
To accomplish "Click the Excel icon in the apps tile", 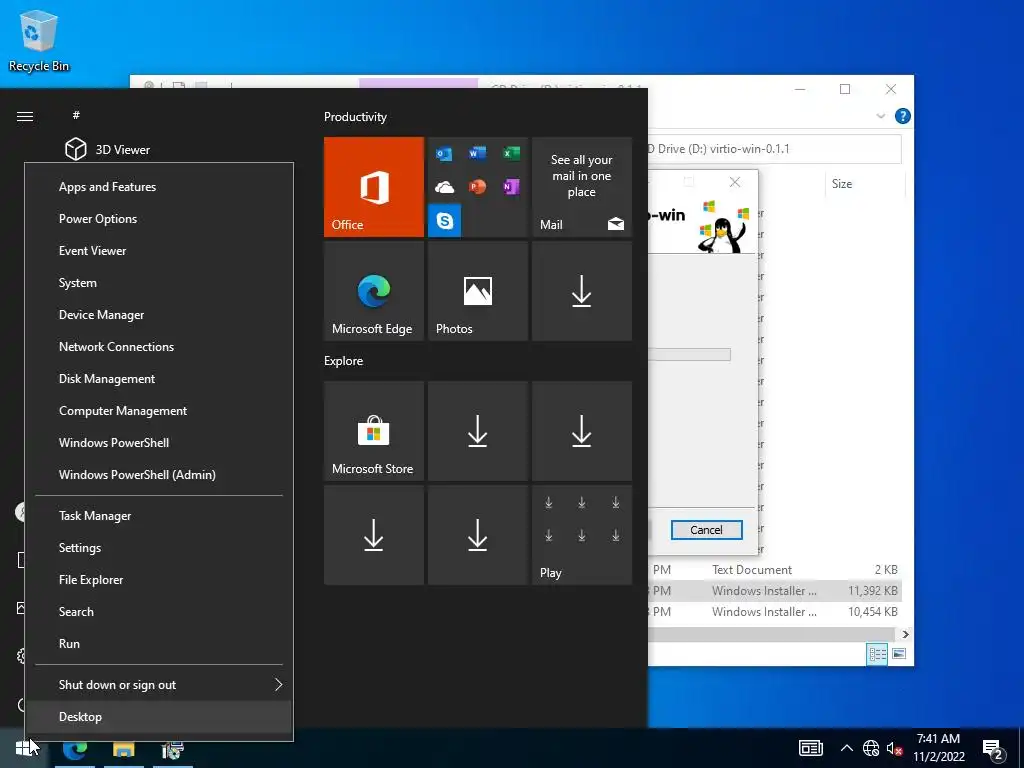I will (511, 153).
